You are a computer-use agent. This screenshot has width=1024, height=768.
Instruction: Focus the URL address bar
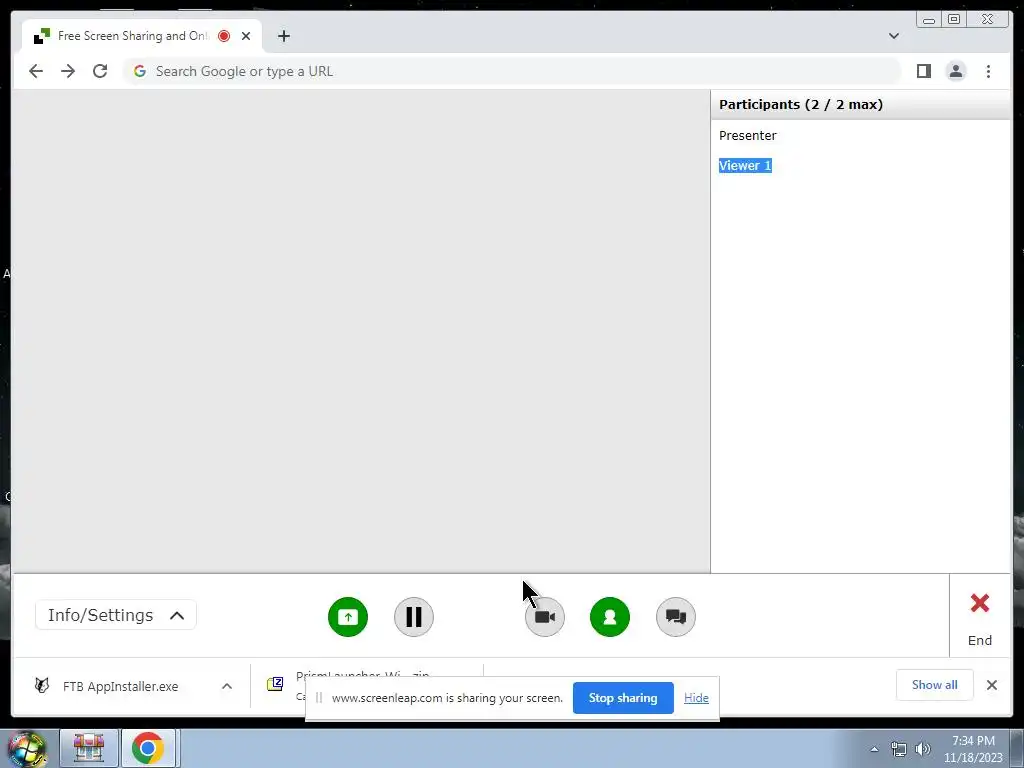[511, 71]
